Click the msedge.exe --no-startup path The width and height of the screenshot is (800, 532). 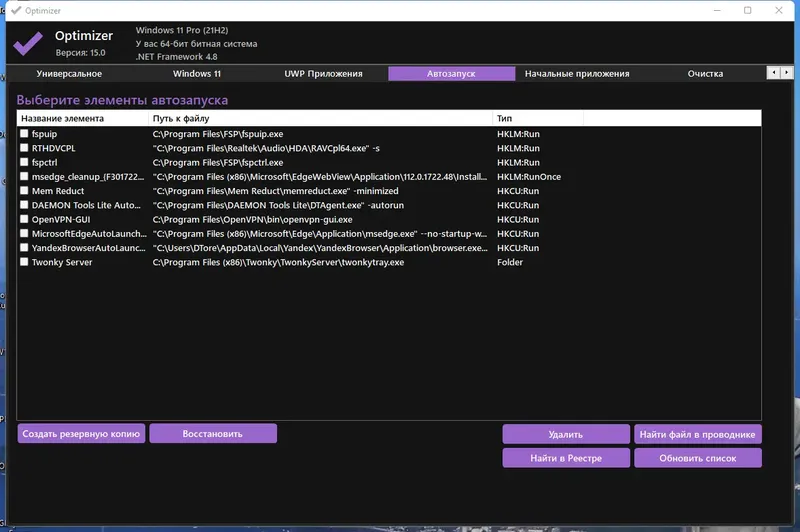click(x=320, y=234)
